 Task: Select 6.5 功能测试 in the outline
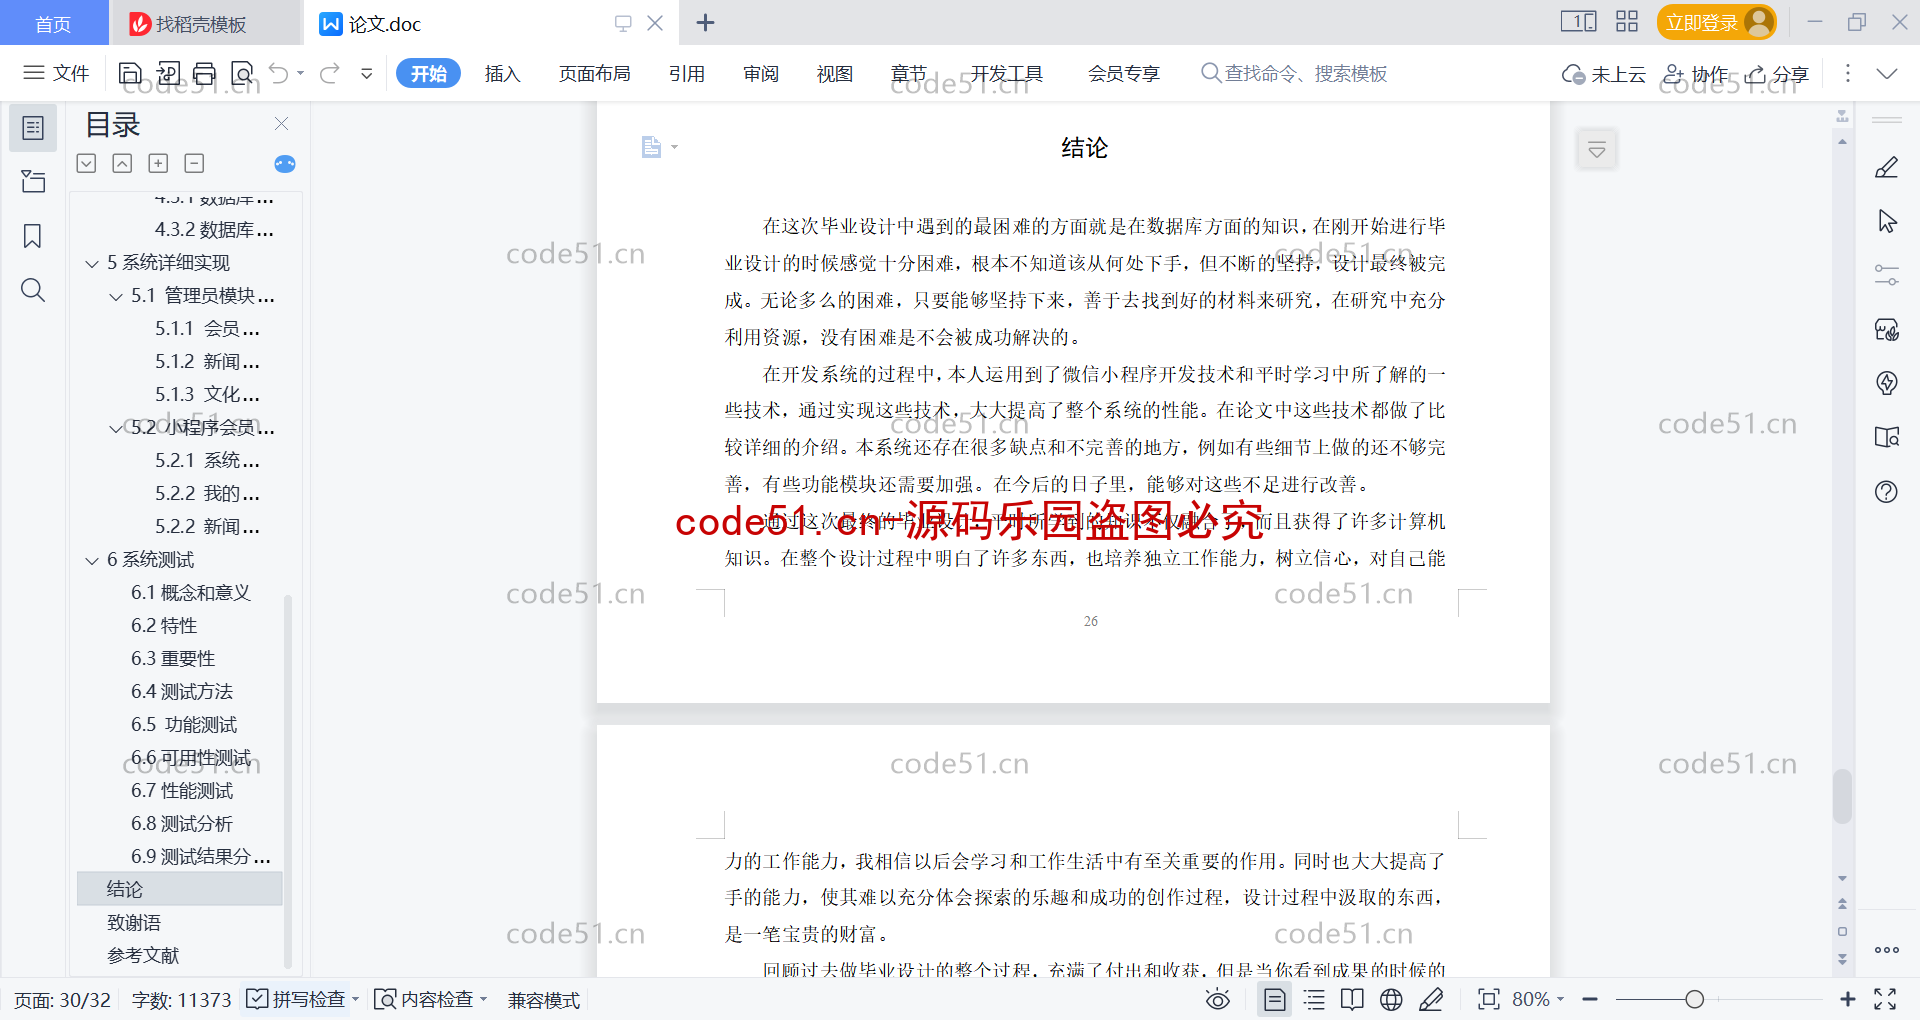[x=184, y=724]
